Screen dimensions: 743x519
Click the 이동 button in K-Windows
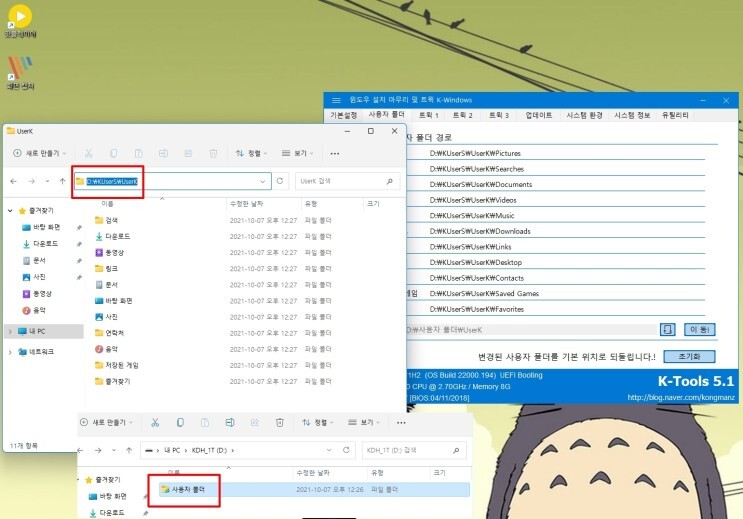pos(699,329)
